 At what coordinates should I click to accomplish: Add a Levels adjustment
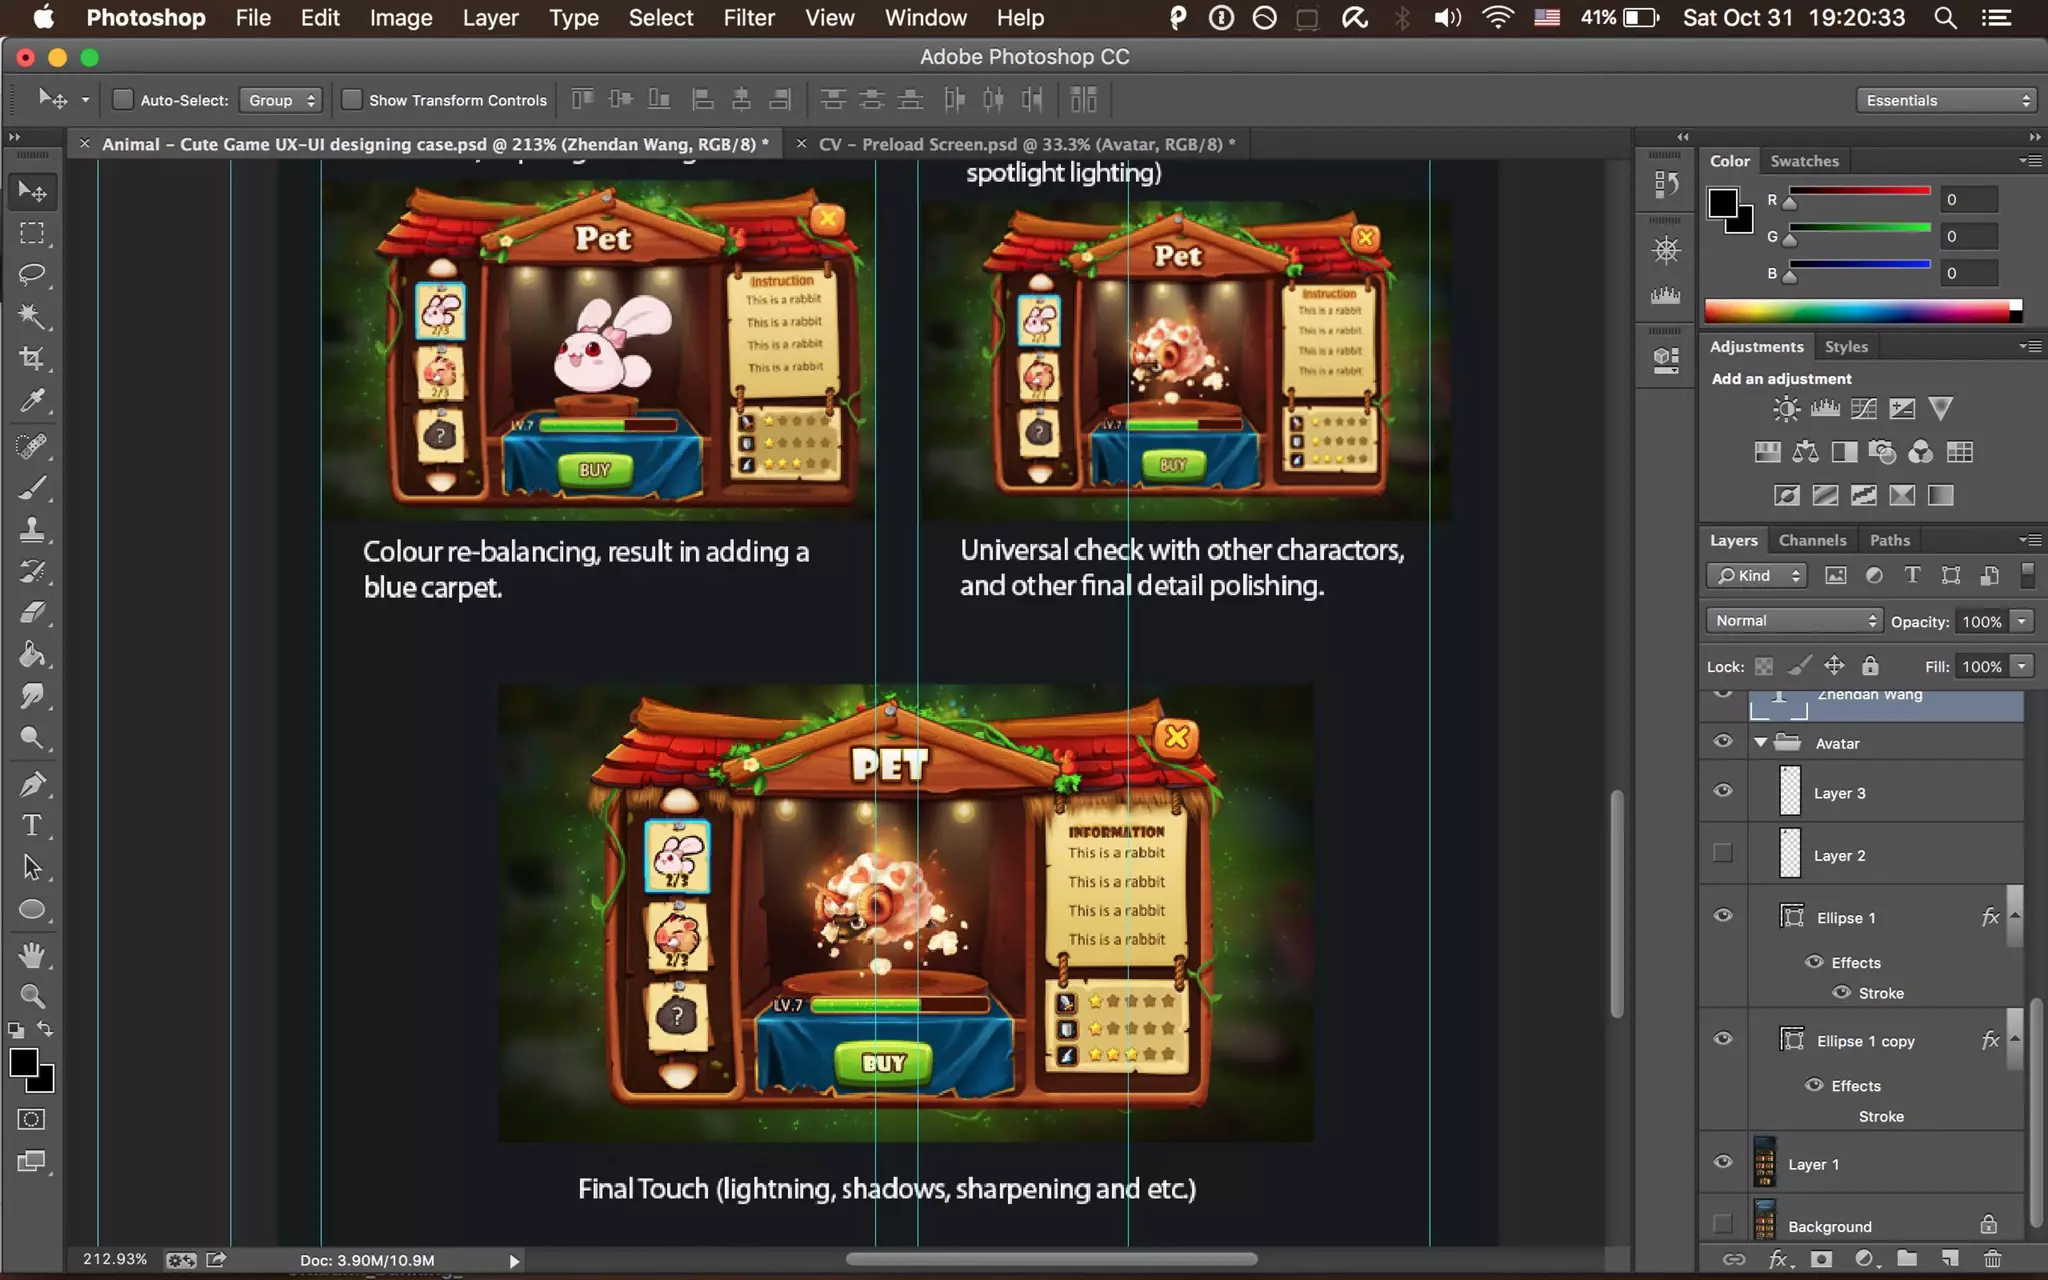coord(1825,408)
